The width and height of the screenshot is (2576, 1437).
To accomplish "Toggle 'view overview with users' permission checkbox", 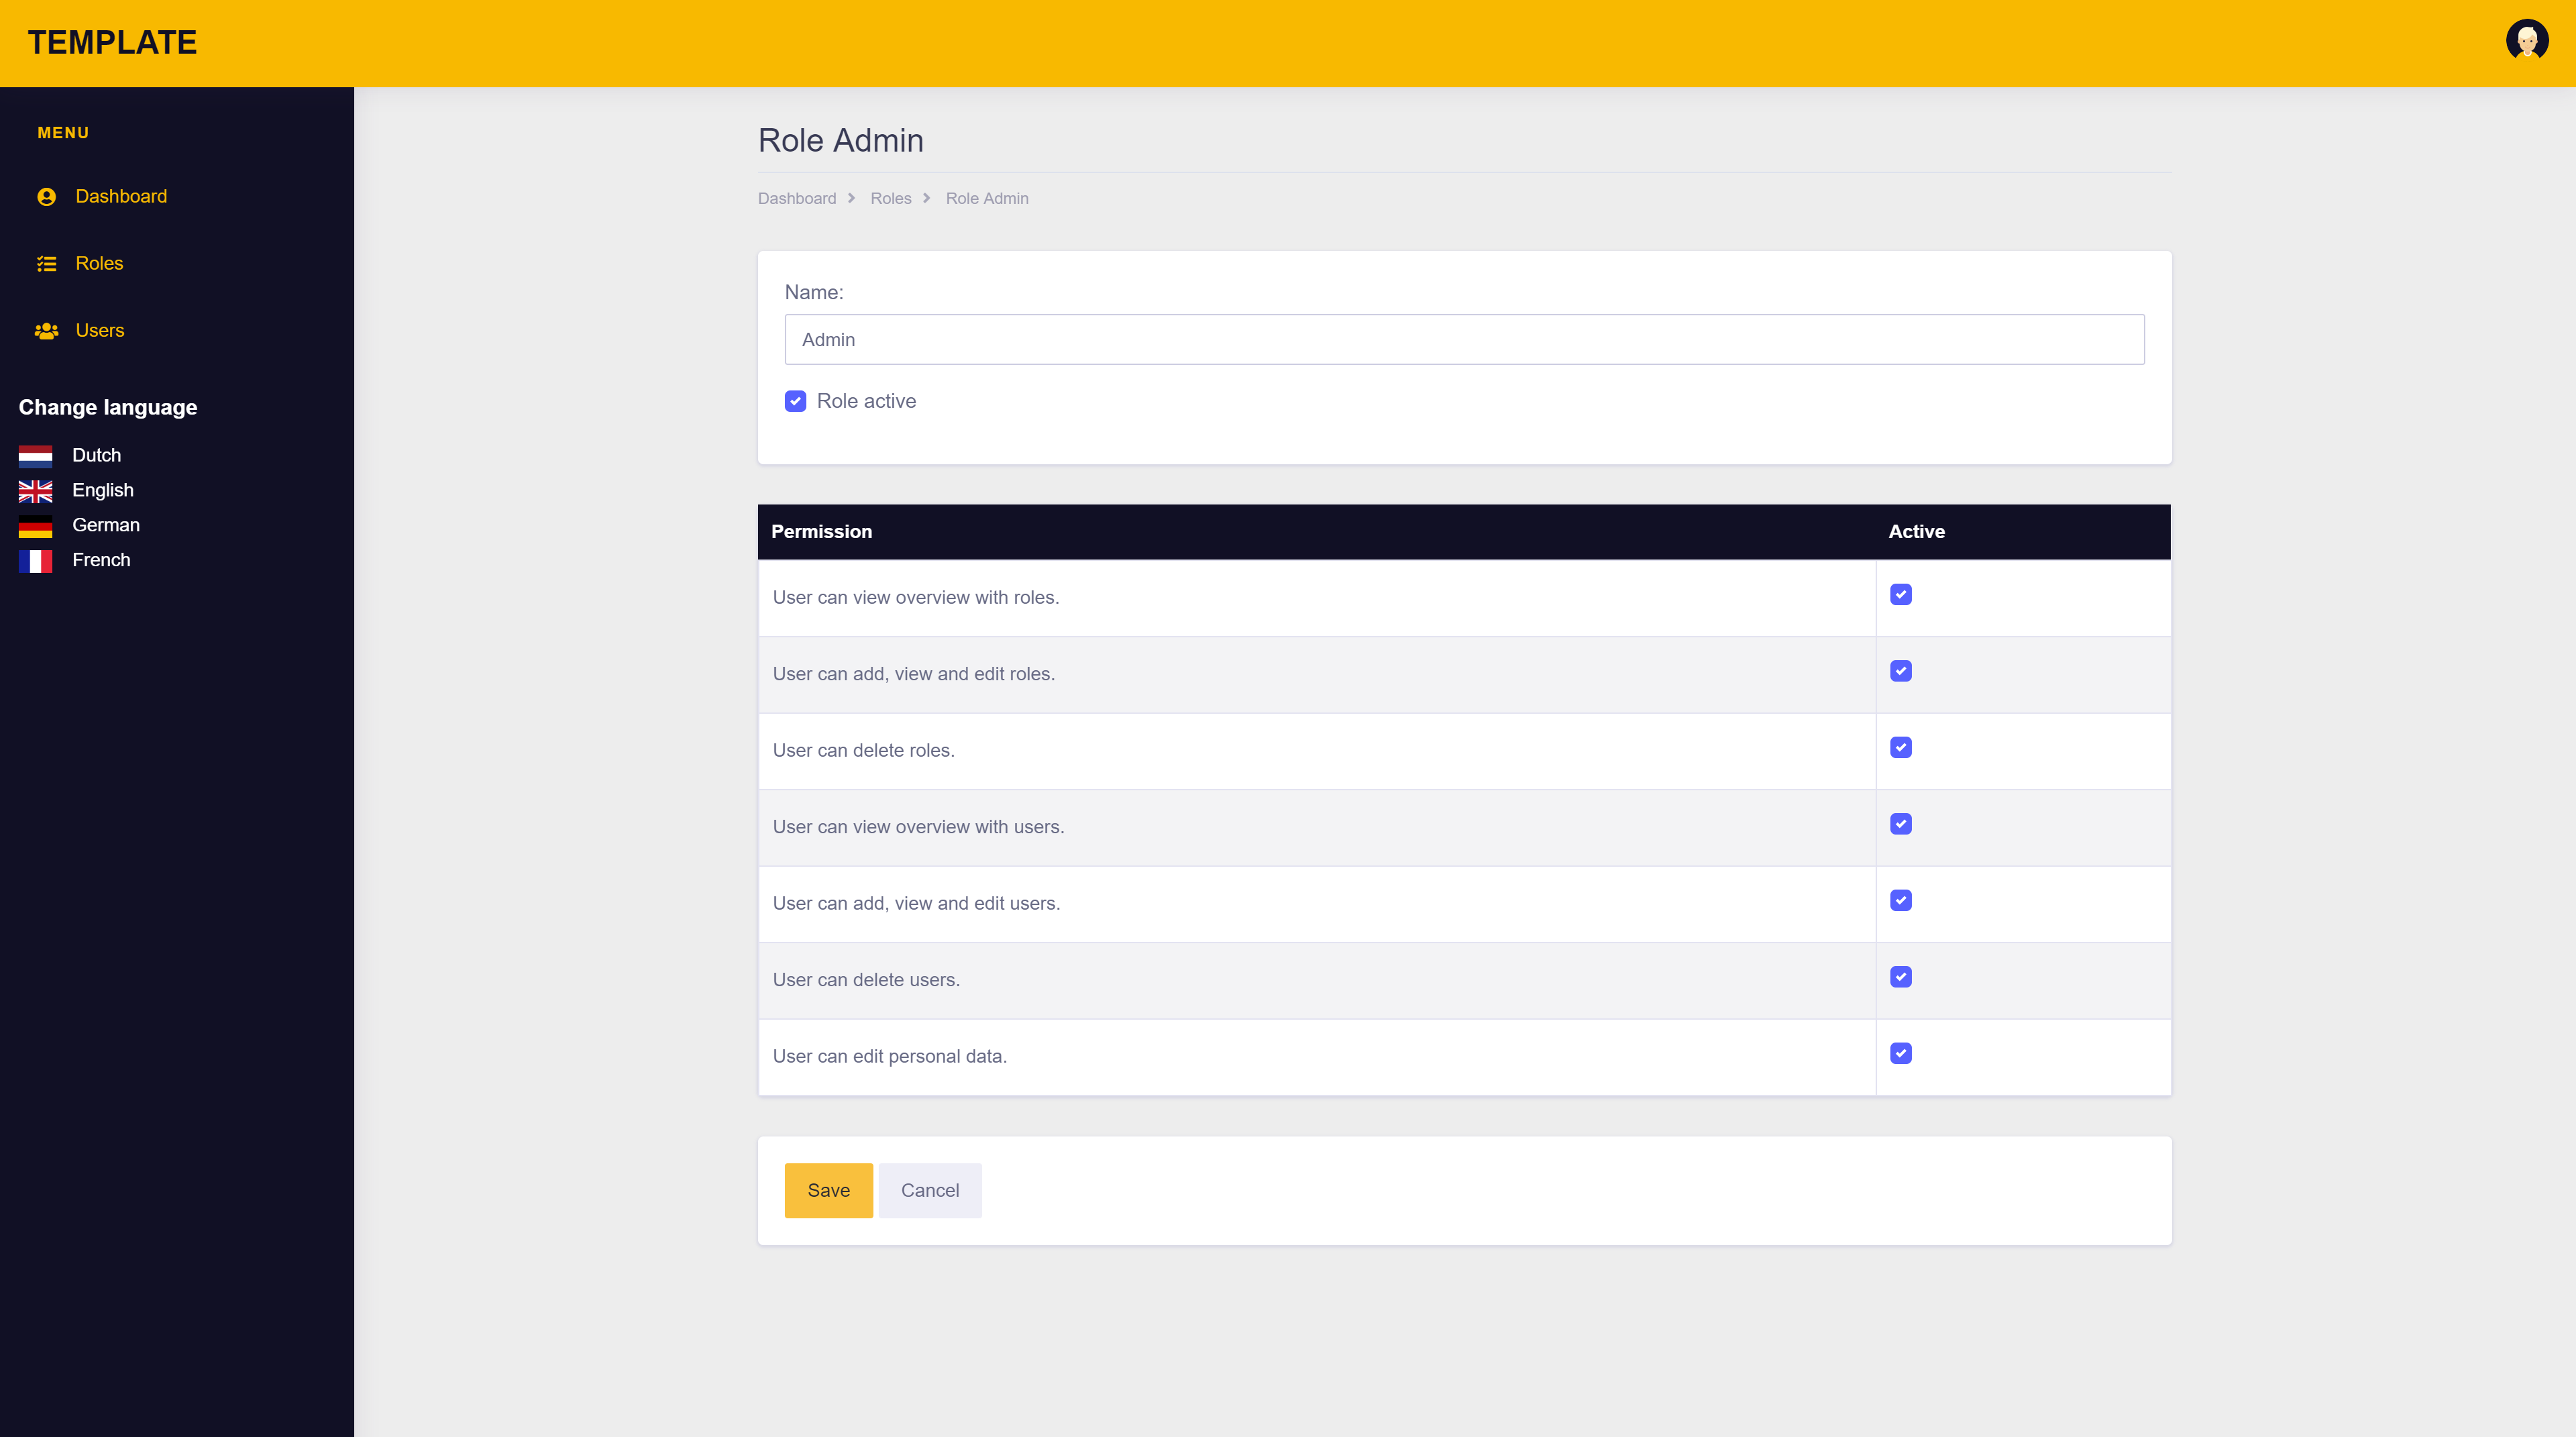I will tap(1900, 824).
